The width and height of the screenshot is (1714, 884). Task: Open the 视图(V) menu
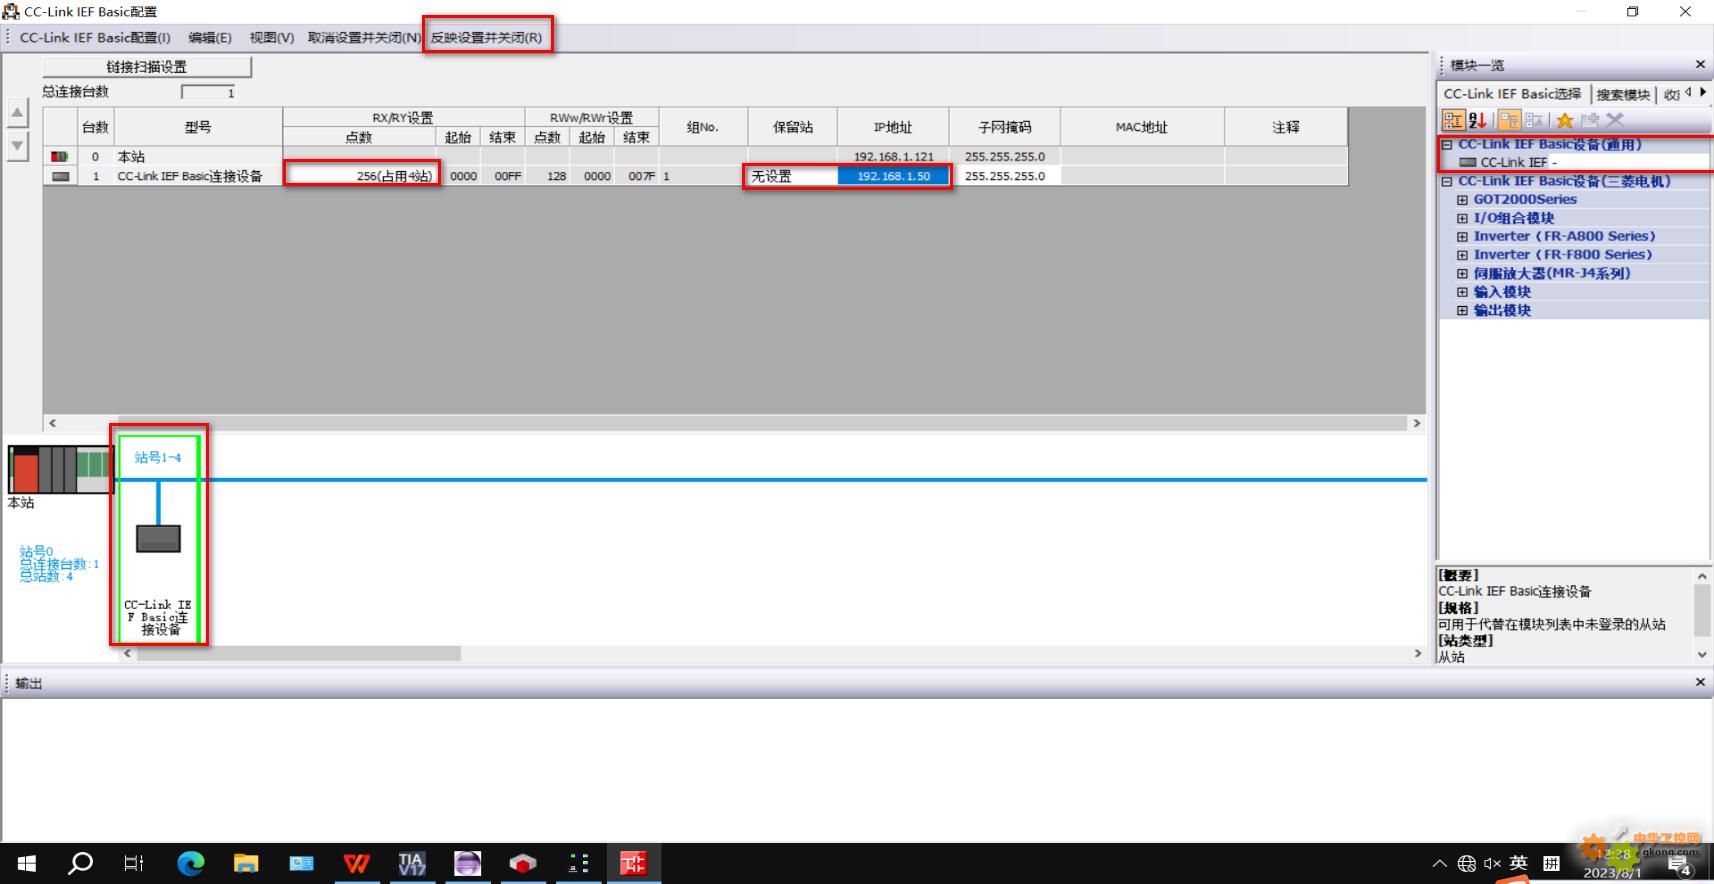coord(272,37)
